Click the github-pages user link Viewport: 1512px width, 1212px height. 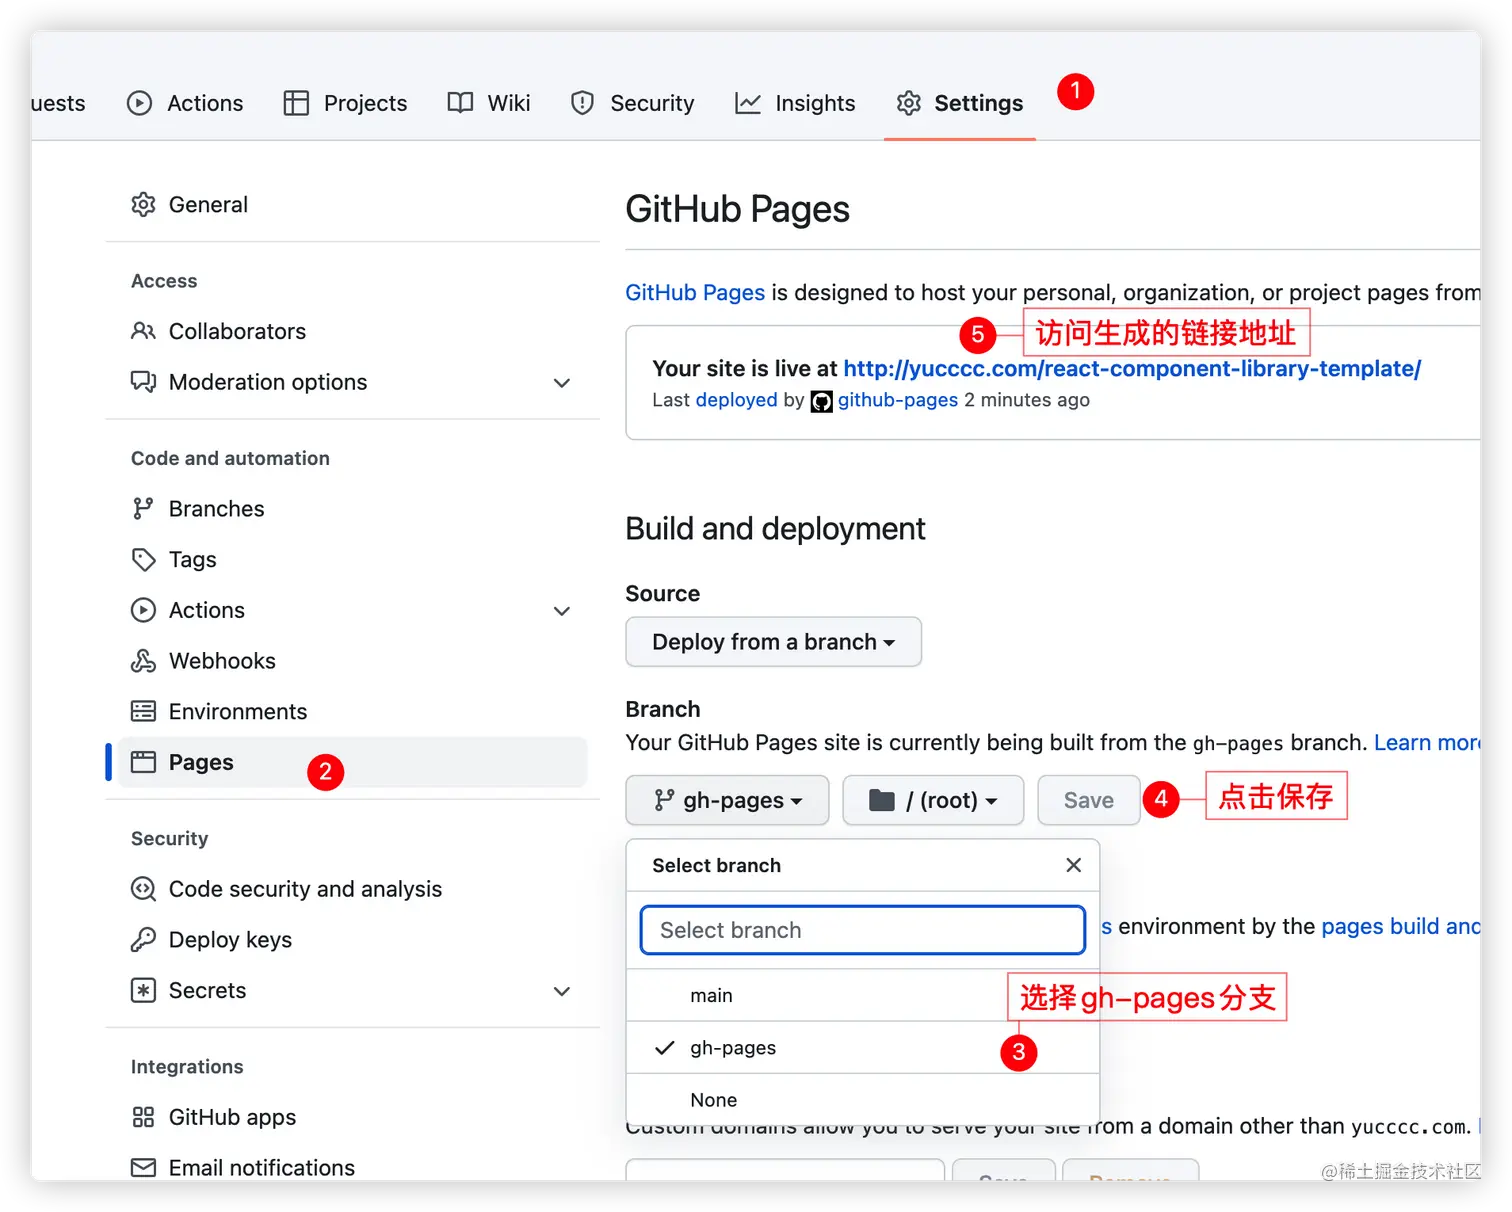898,400
